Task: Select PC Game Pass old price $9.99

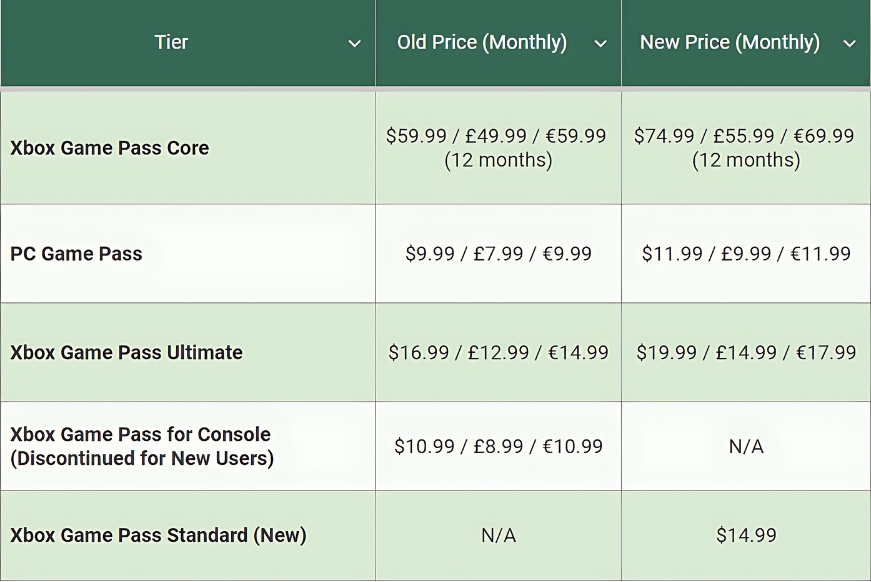Action: tap(498, 254)
